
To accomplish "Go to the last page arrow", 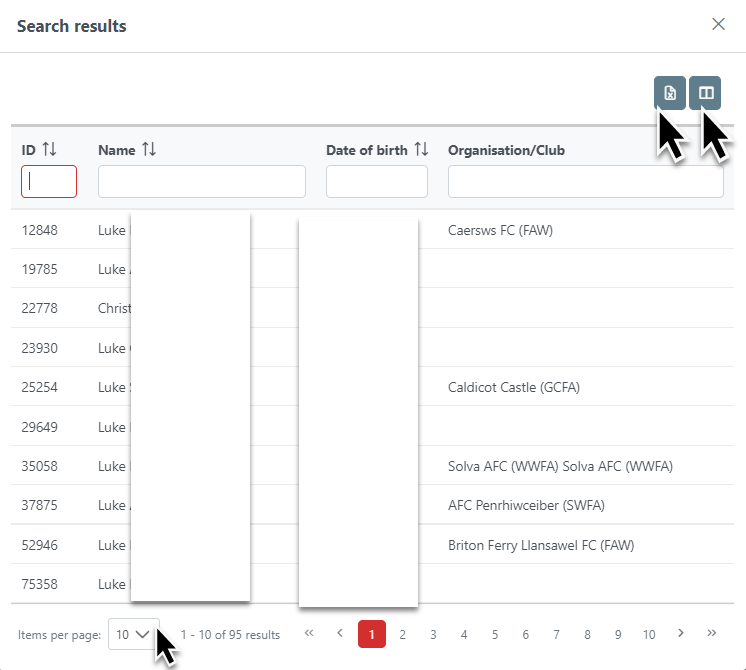I will click(711, 633).
